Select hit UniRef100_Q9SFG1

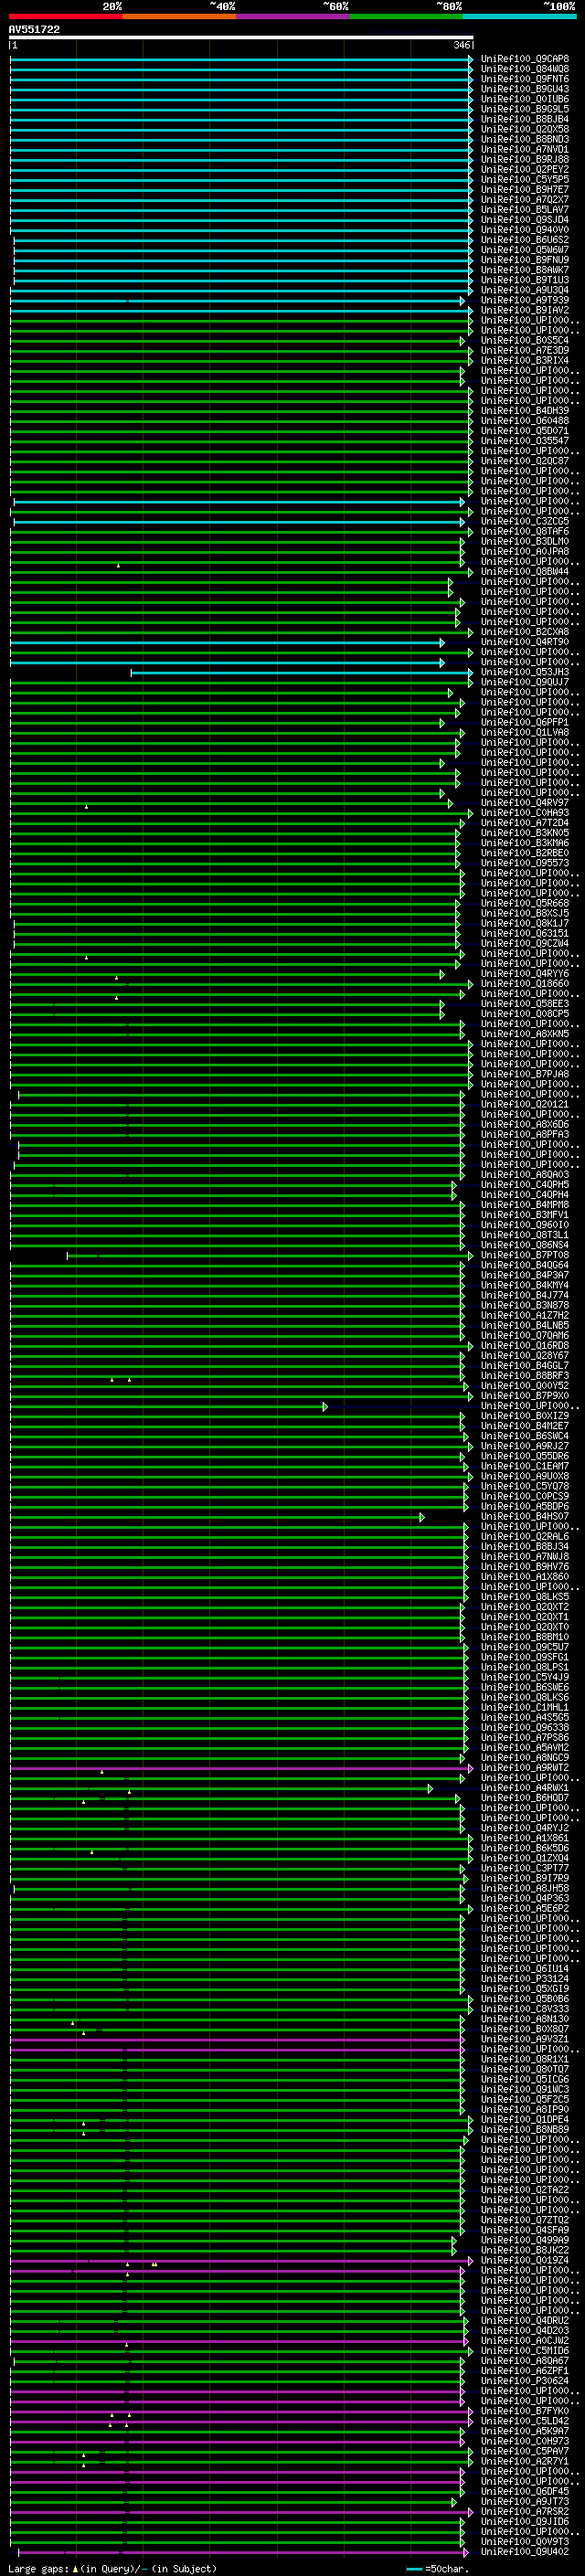point(524,1658)
